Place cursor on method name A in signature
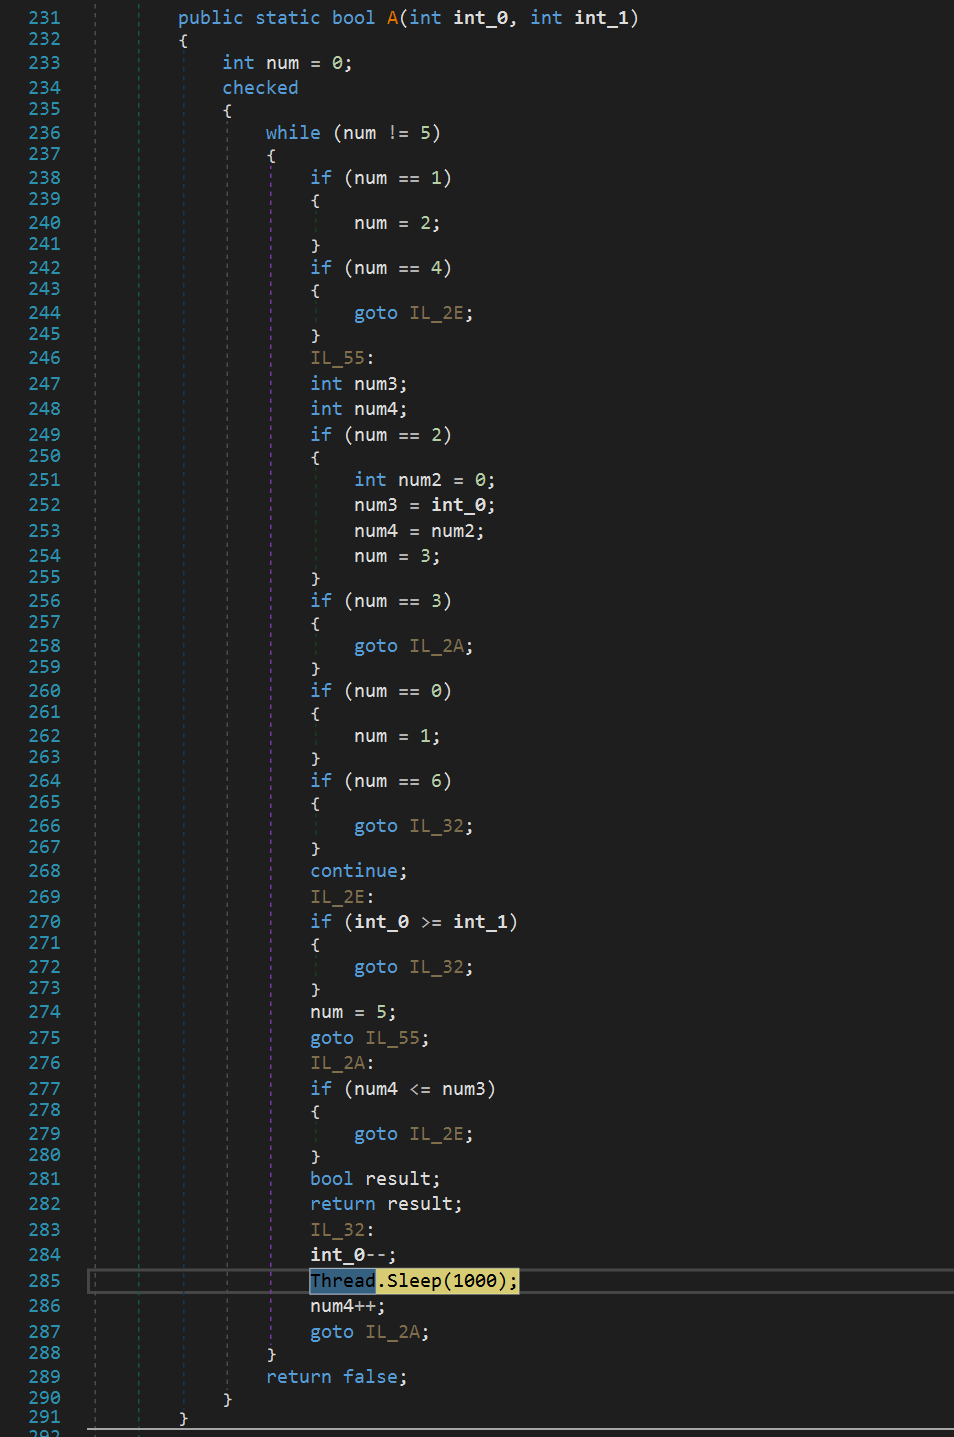The width and height of the screenshot is (954, 1437). (x=392, y=18)
